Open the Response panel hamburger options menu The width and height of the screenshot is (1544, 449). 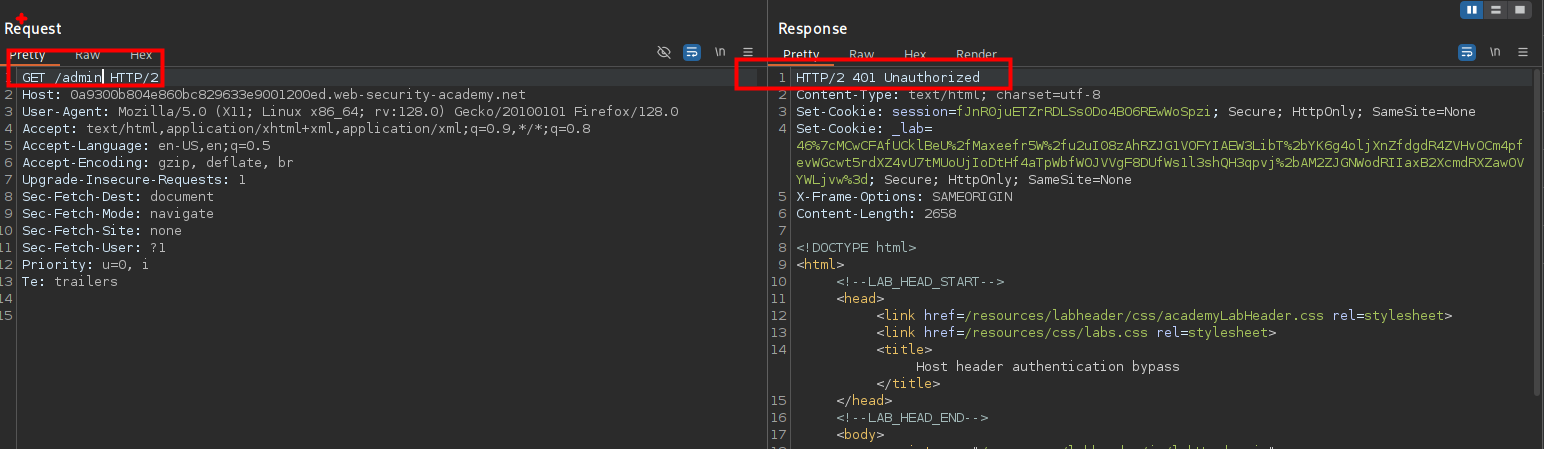pos(1523,52)
